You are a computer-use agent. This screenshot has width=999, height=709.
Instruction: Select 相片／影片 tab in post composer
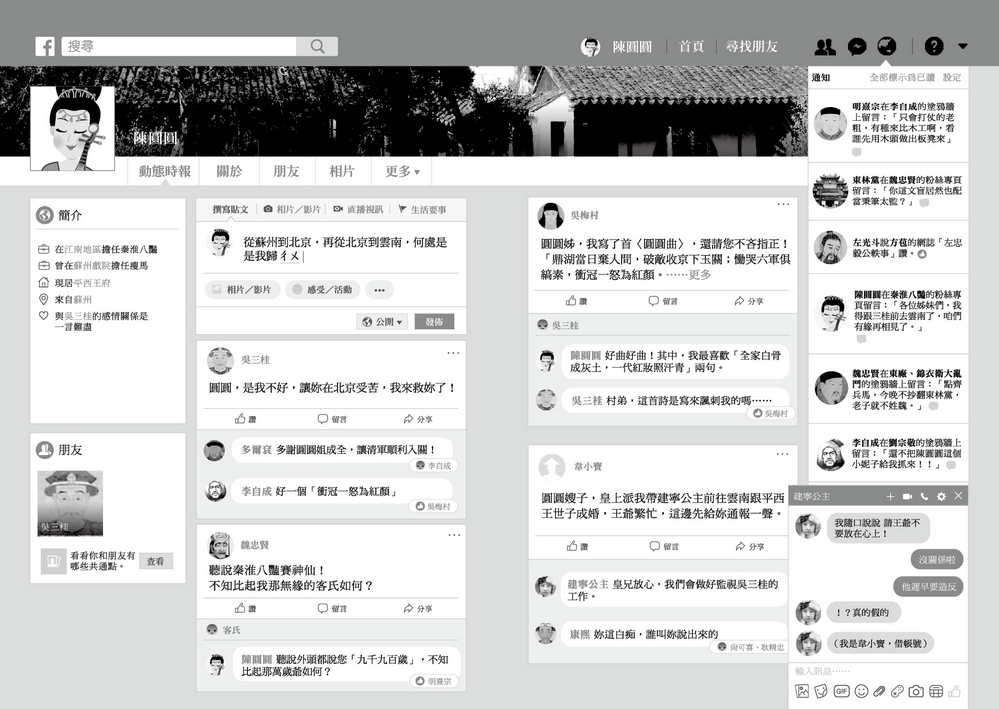(x=292, y=209)
